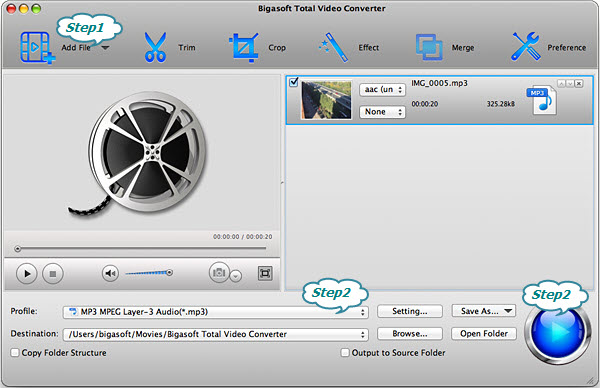Click the Effect label in toolbar
This screenshot has height=388, width=600.
(x=368, y=47)
